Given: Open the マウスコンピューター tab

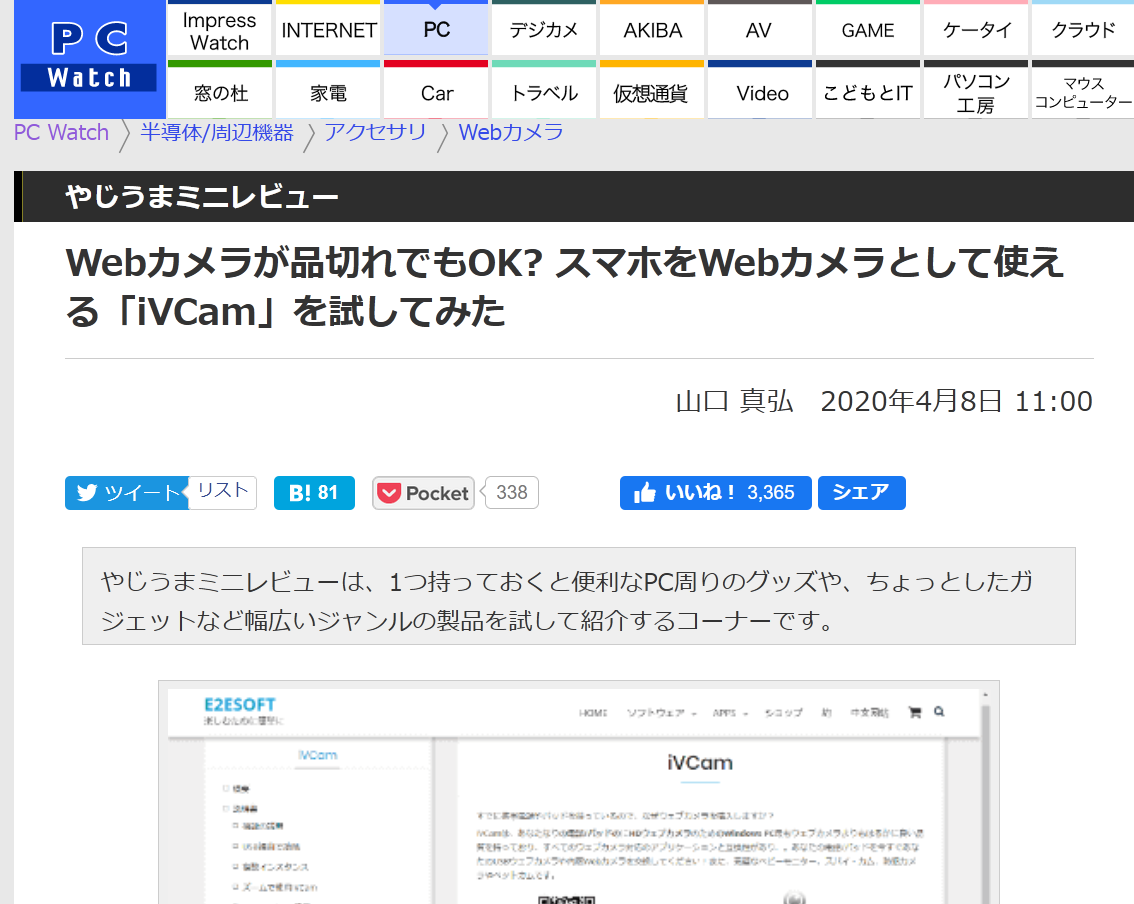Looking at the screenshot, I should [x=1083, y=90].
